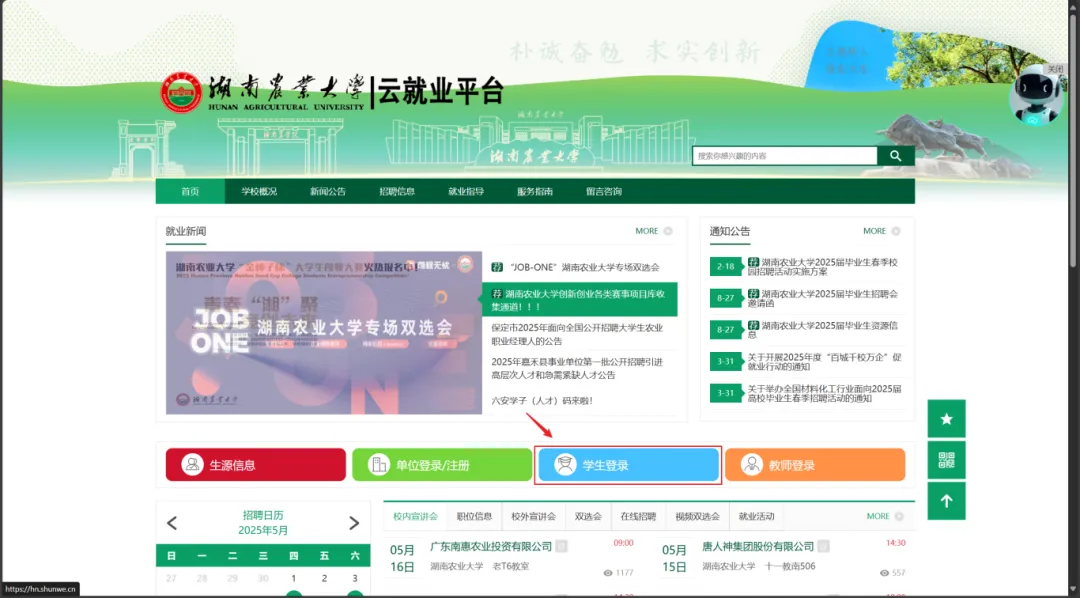
Task: Open notice 2025届毕业生资源信息
Action: [823, 330]
